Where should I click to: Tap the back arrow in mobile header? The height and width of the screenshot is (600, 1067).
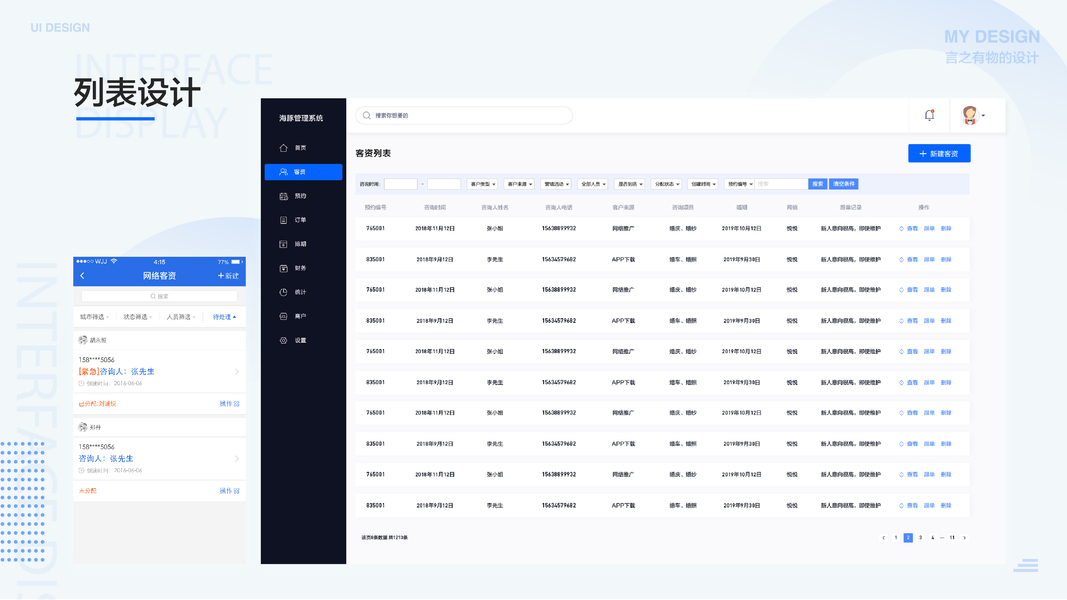pos(82,276)
